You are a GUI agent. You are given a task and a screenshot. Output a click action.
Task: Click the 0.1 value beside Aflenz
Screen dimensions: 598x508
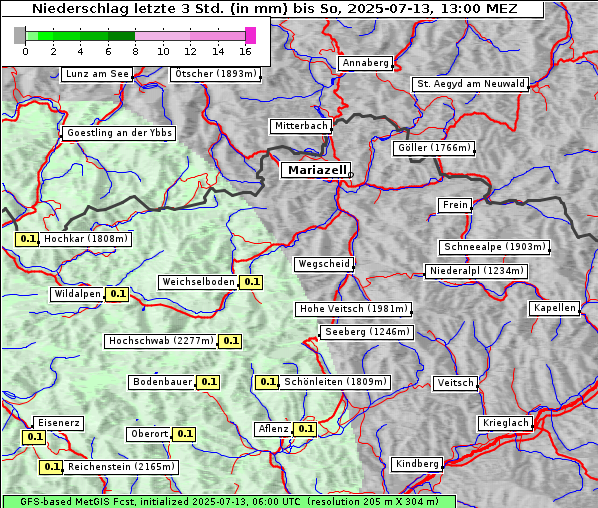click(x=305, y=429)
